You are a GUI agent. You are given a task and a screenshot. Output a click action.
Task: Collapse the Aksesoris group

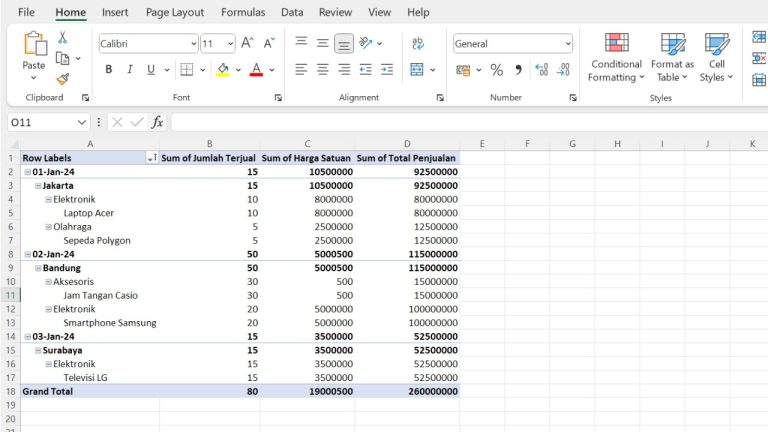tap(48, 282)
